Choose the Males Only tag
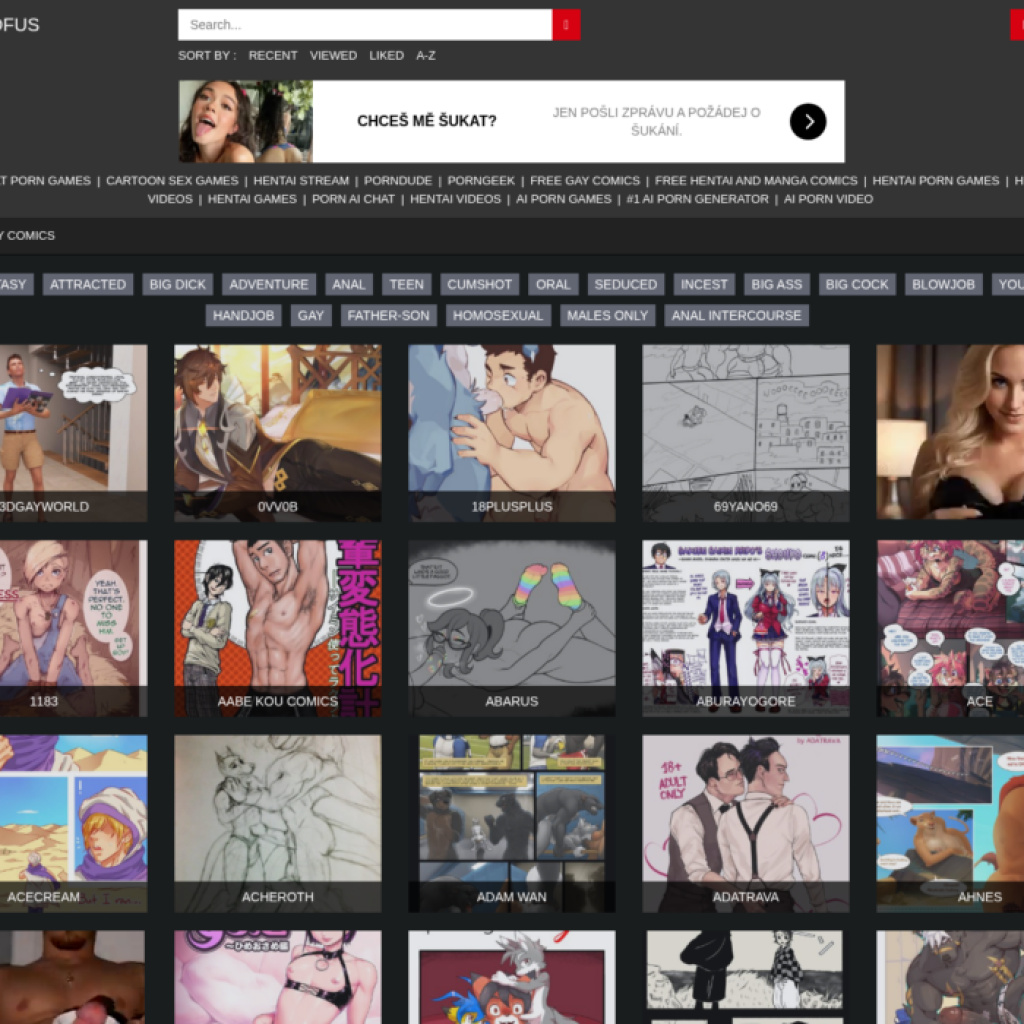Screen dimensions: 1024x1024 click(x=608, y=316)
